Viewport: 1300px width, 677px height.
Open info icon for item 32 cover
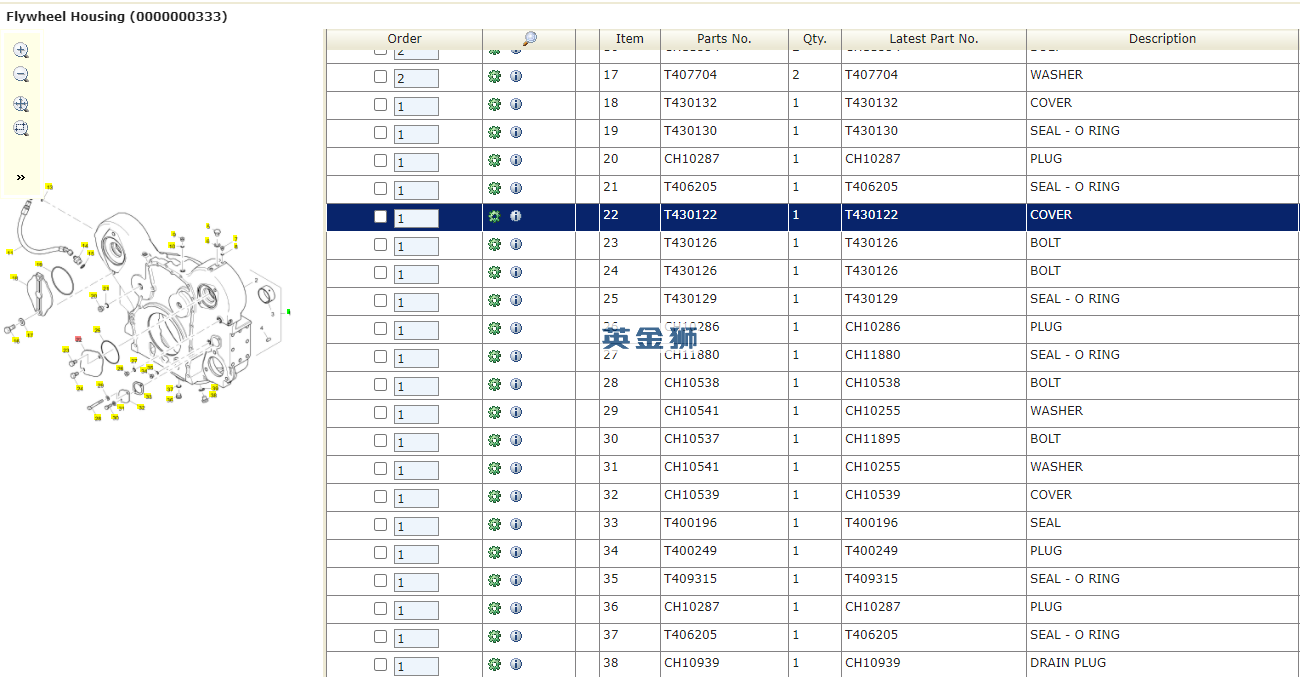tap(516, 496)
